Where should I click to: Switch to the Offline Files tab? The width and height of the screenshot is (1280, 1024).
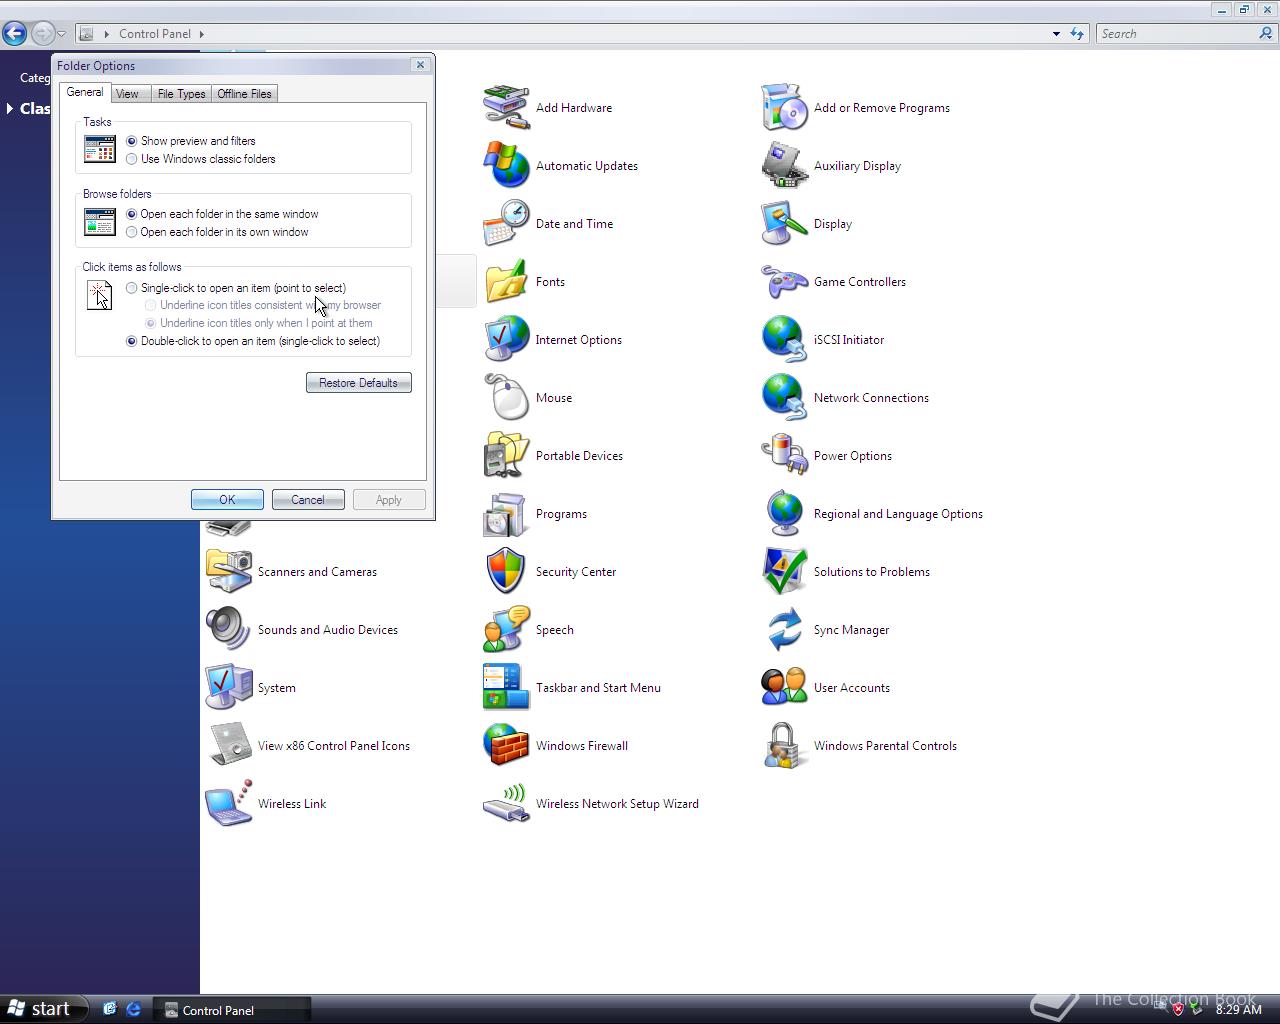(x=244, y=94)
